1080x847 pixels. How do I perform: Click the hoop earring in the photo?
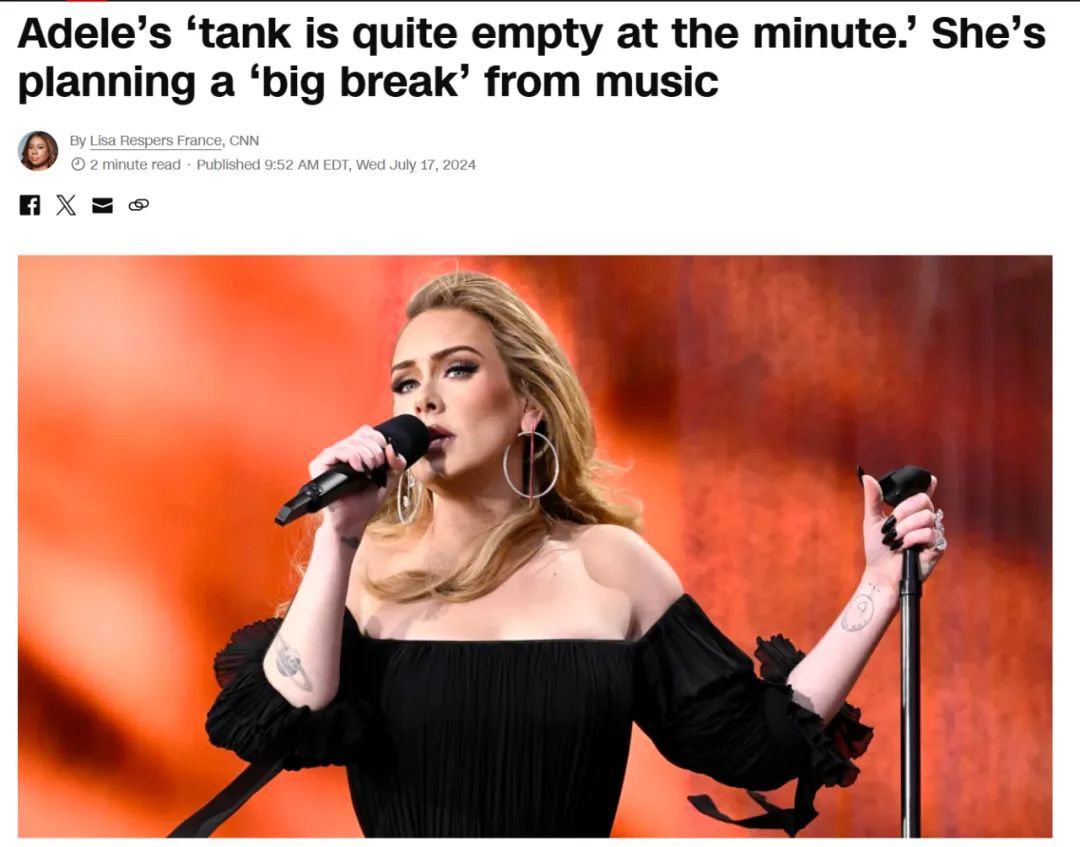coord(530,463)
